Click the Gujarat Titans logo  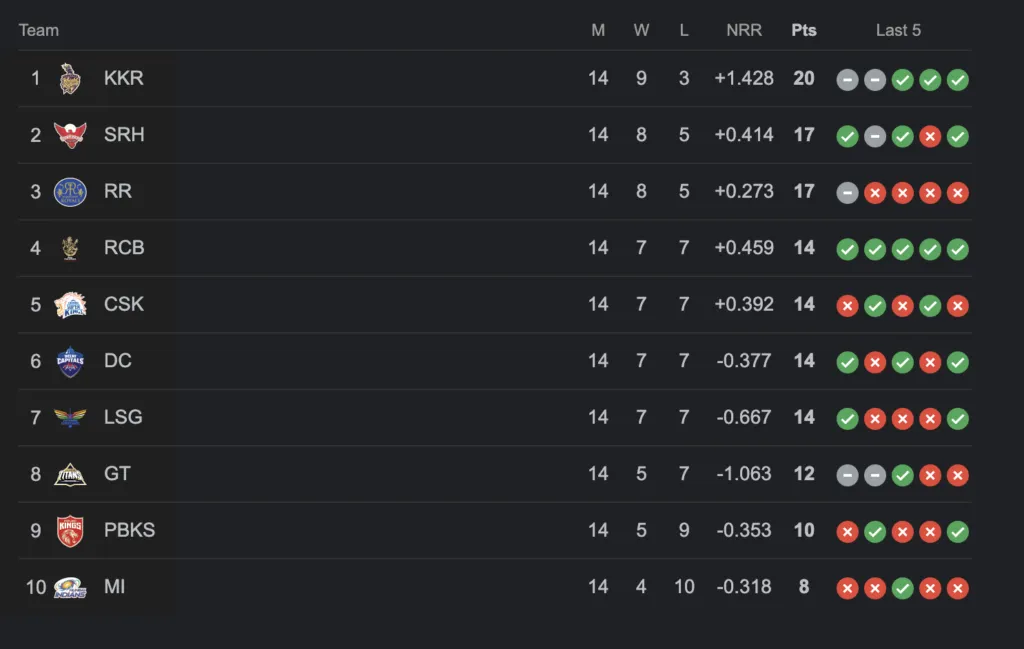[70, 475]
